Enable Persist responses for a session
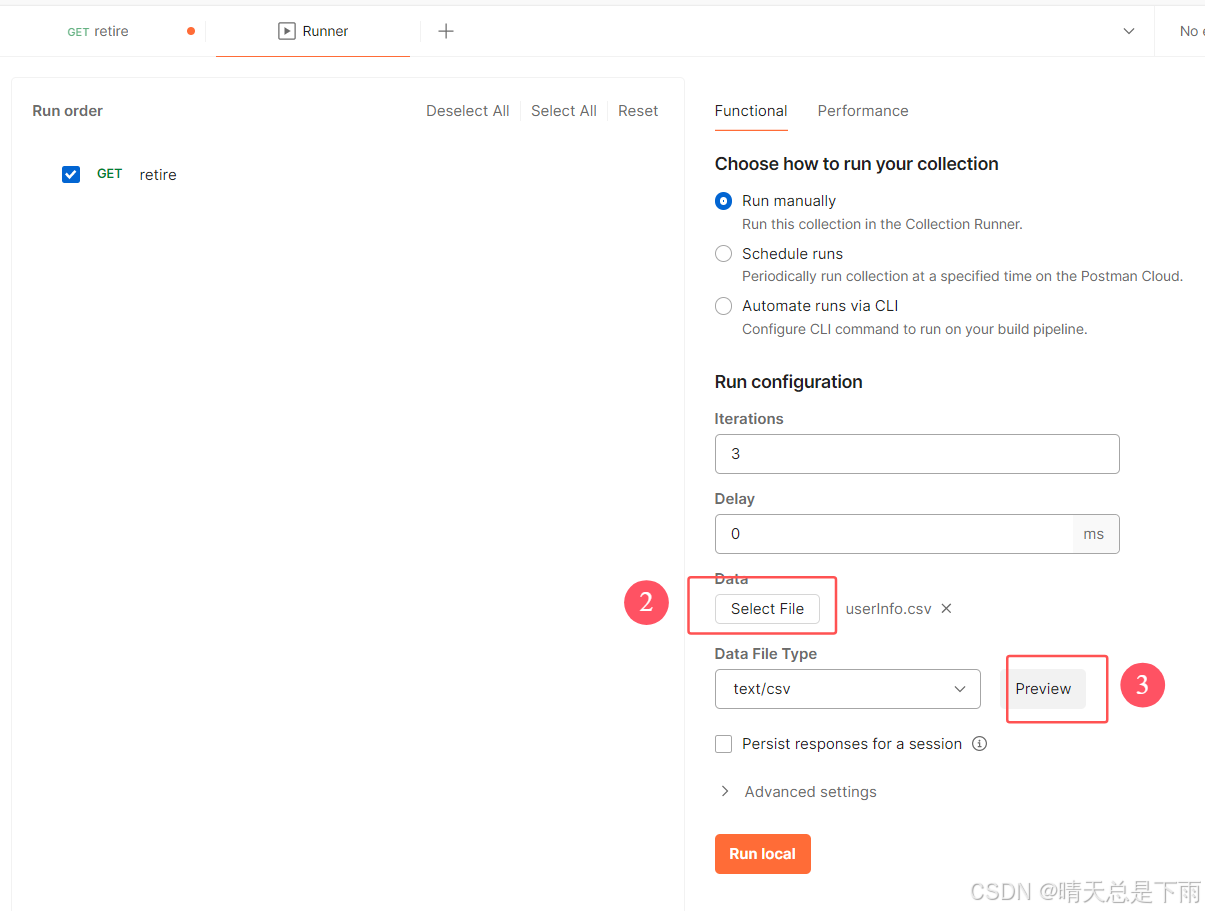 pos(723,743)
